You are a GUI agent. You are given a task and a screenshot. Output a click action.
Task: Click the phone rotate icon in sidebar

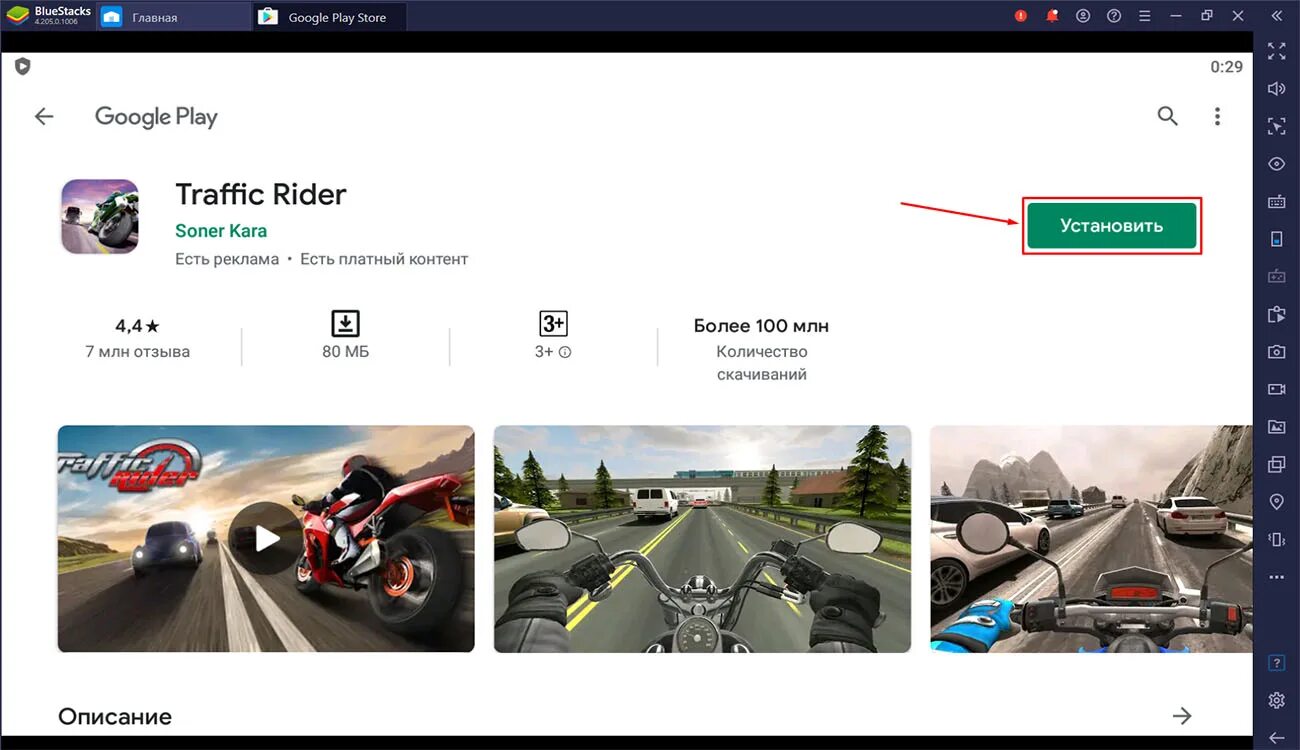(x=1276, y=239)
